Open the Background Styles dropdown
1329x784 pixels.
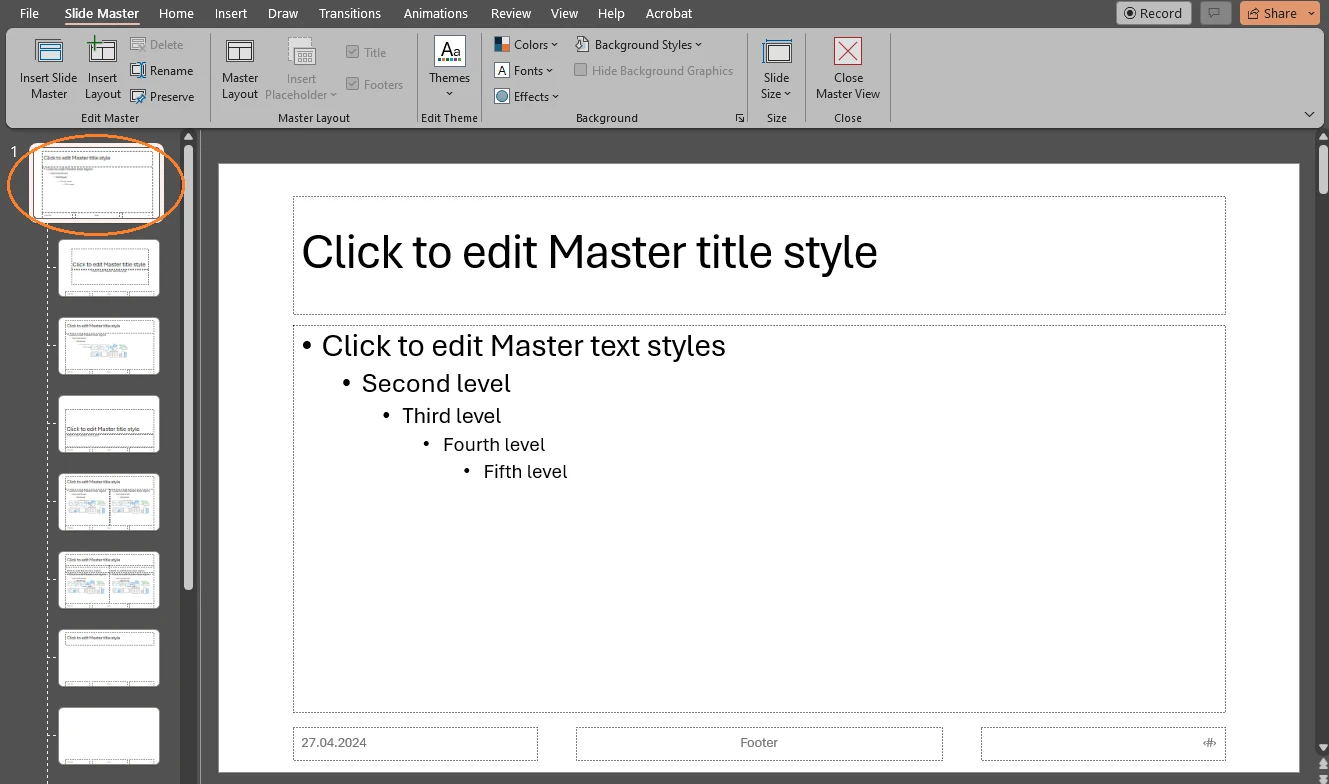(638, 44)
